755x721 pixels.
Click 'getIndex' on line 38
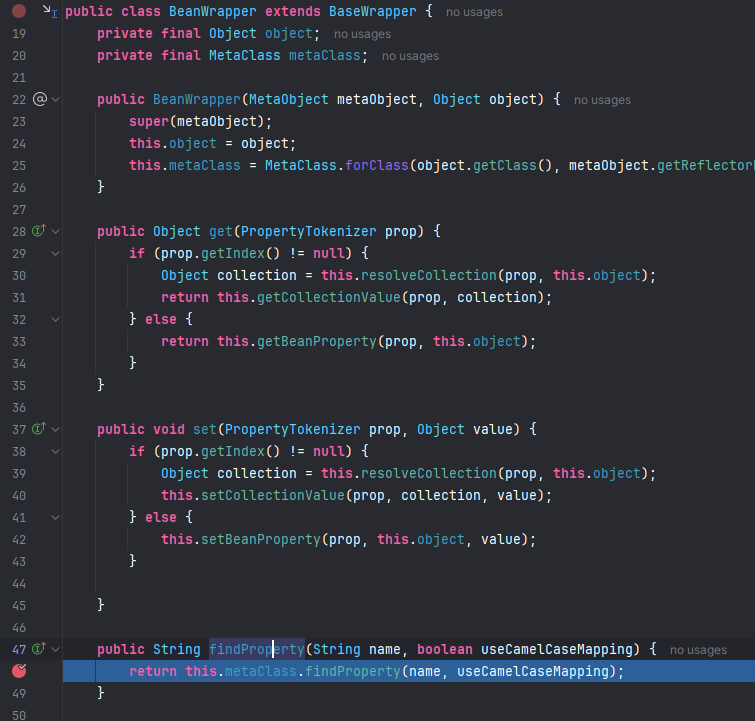233,451
